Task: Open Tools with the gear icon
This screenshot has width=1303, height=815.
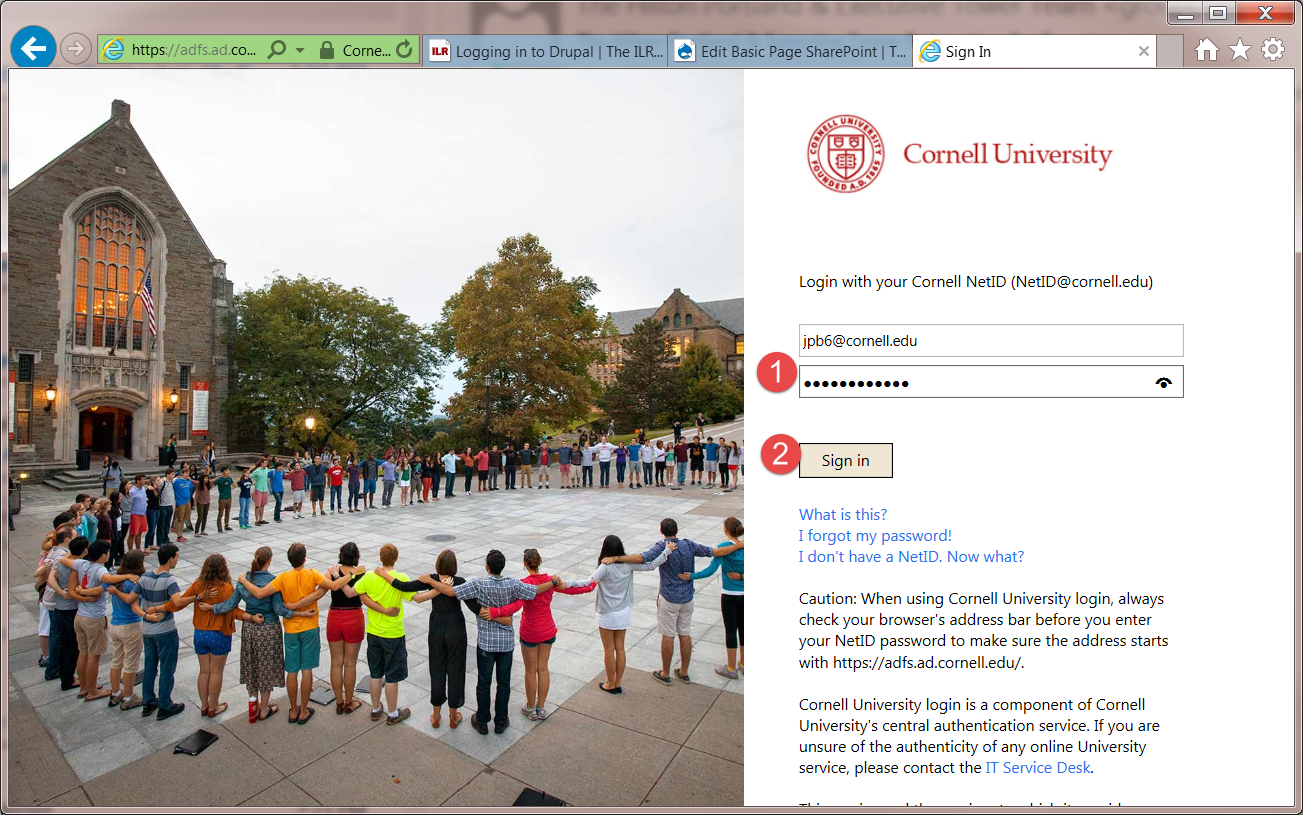Action: coord(1273,49)
